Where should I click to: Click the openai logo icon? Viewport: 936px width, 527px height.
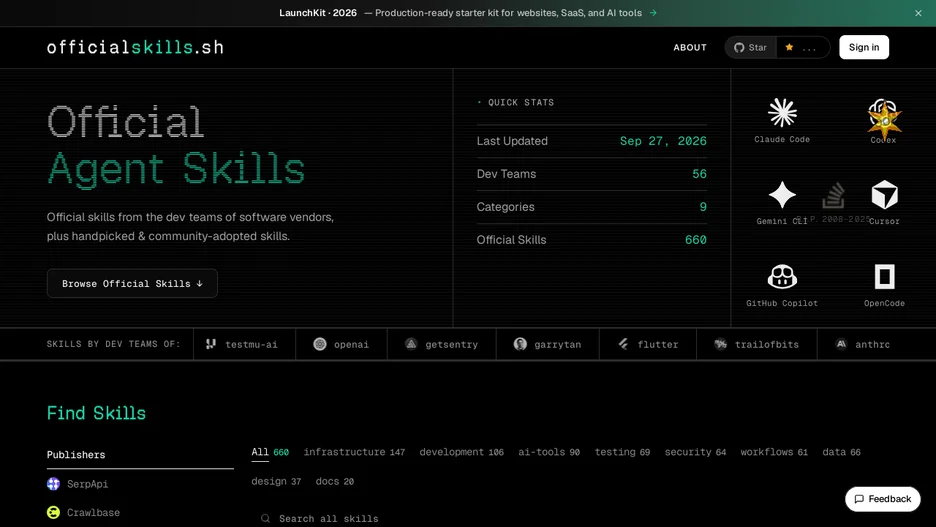[320, 344]
